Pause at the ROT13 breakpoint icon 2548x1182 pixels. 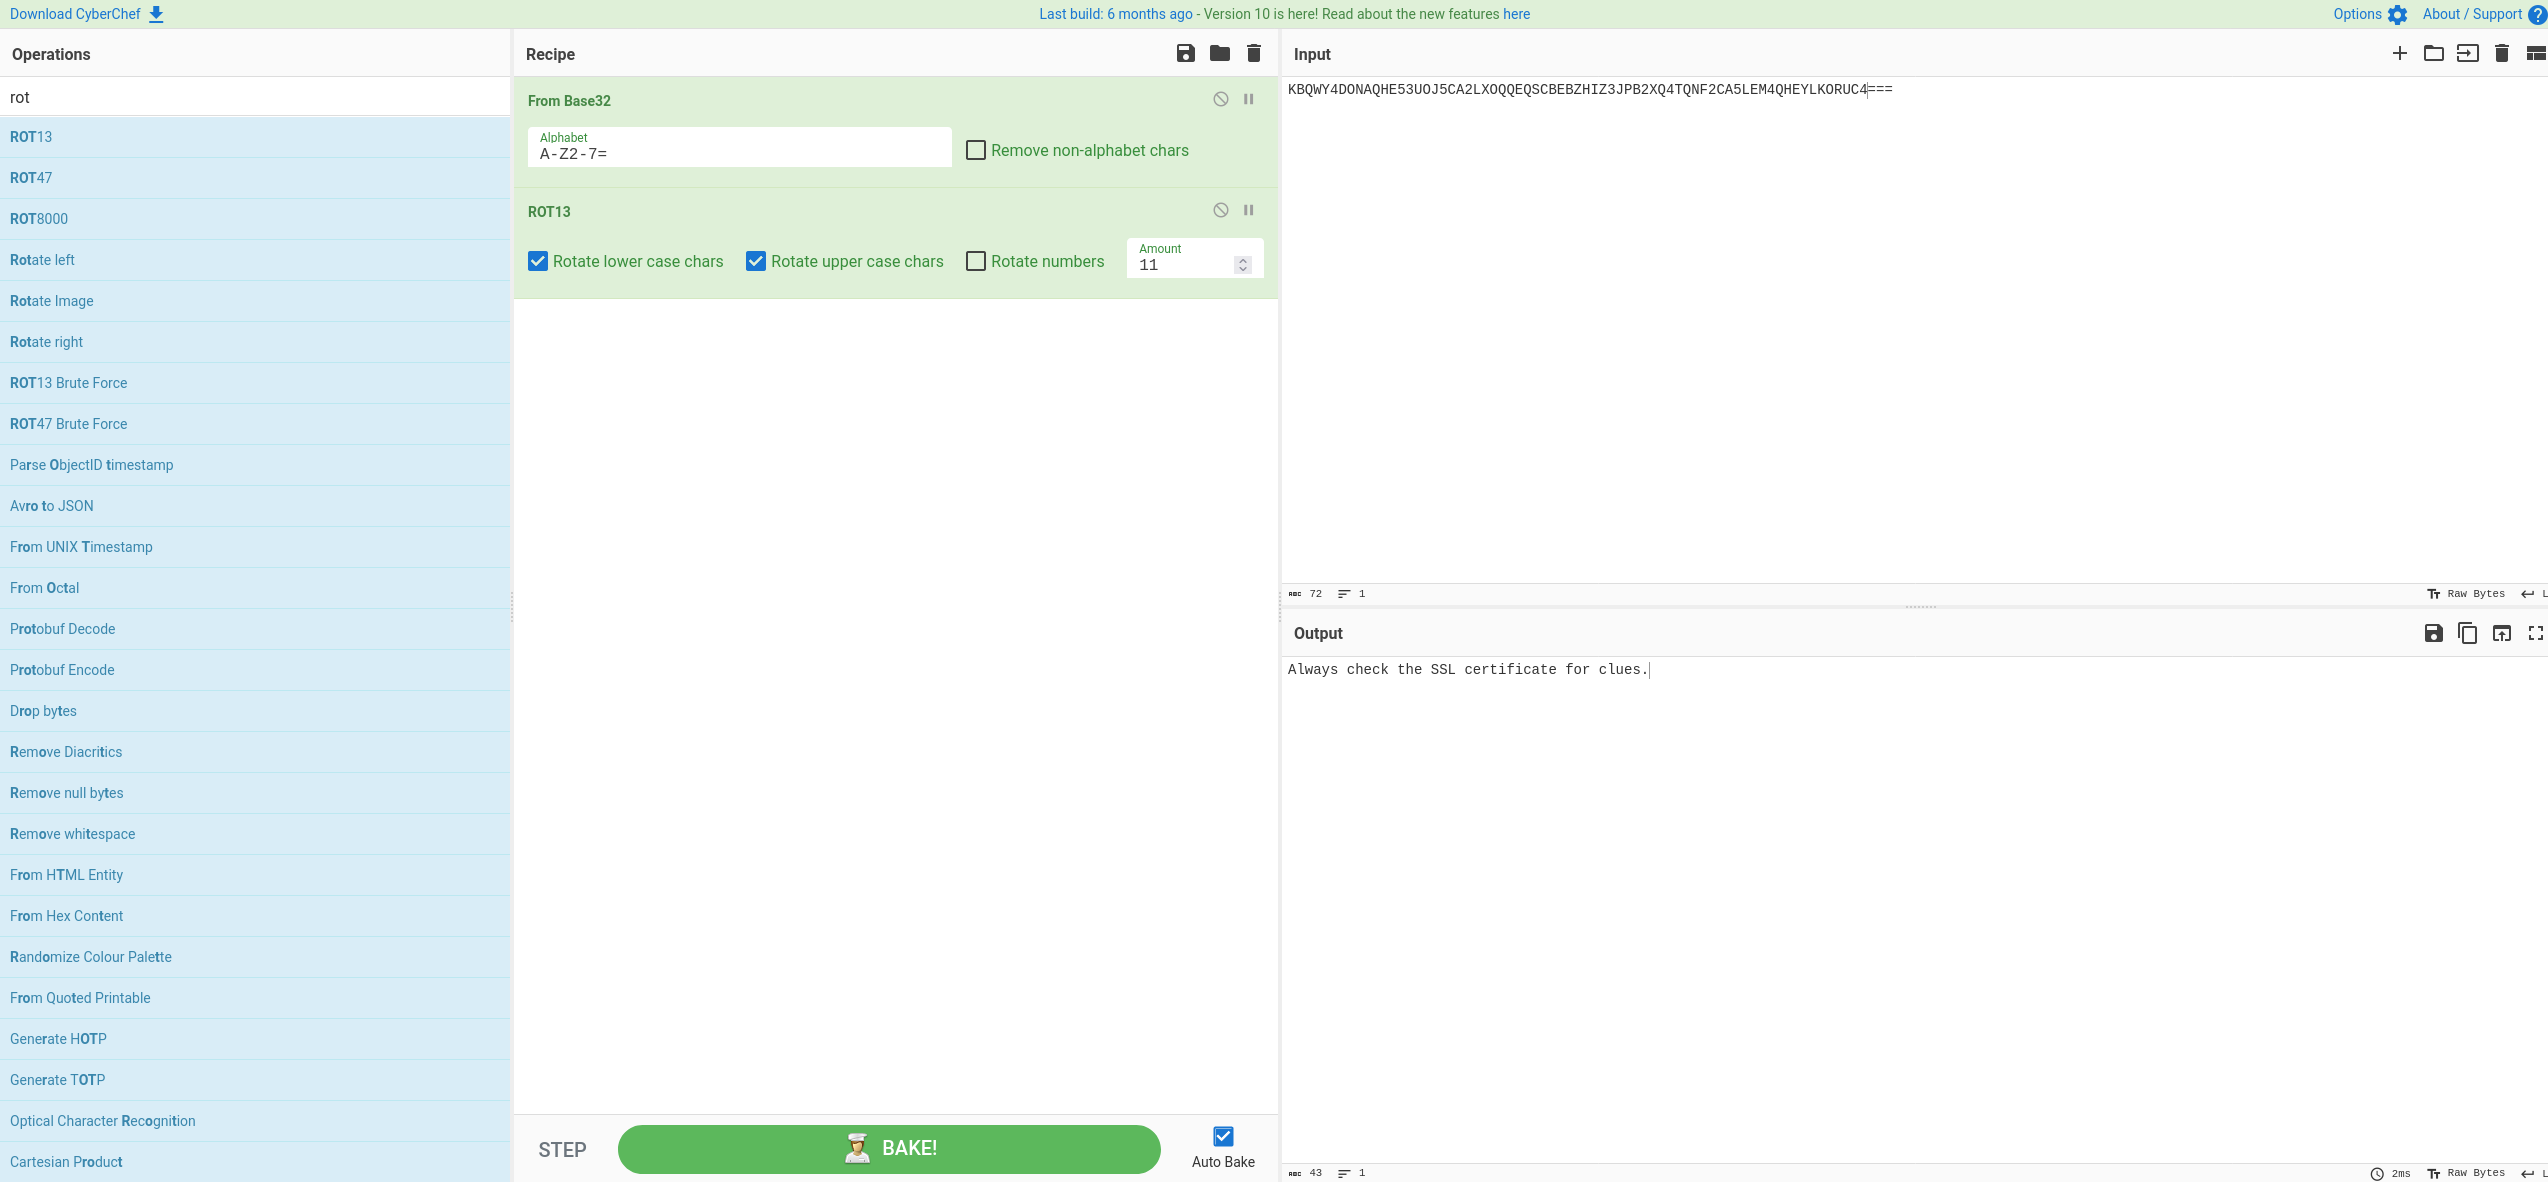coord(1248,210)
